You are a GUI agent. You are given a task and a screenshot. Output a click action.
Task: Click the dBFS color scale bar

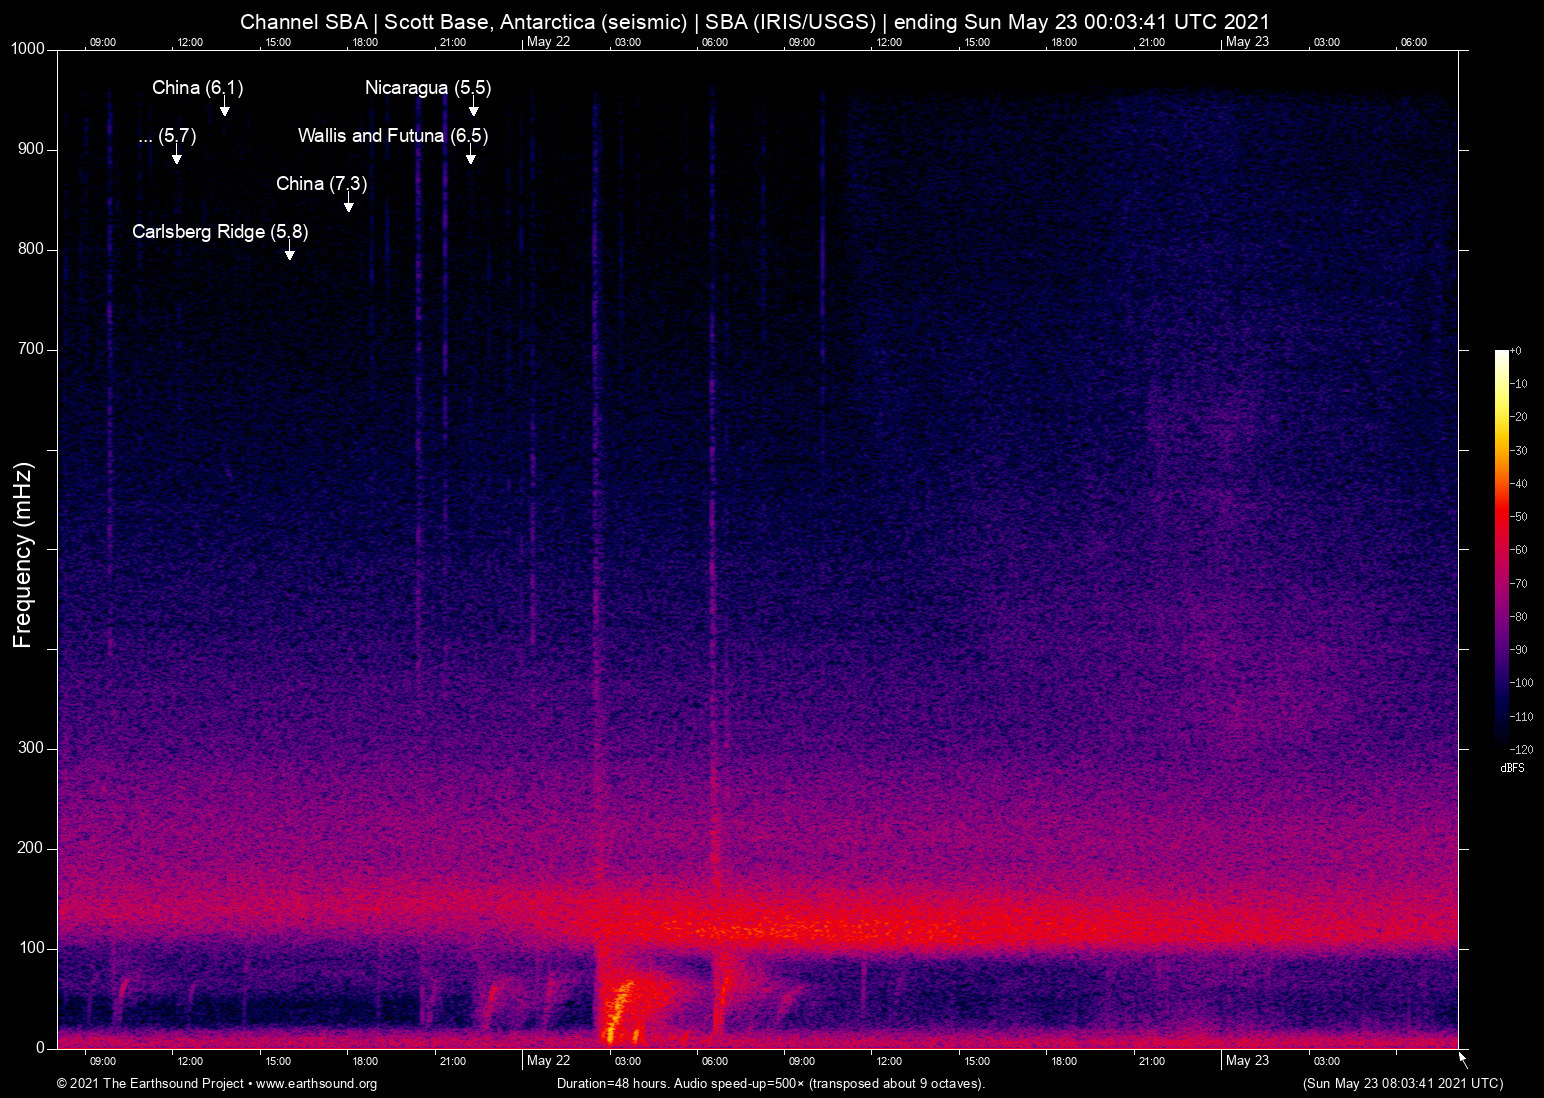coord(1501,548)
